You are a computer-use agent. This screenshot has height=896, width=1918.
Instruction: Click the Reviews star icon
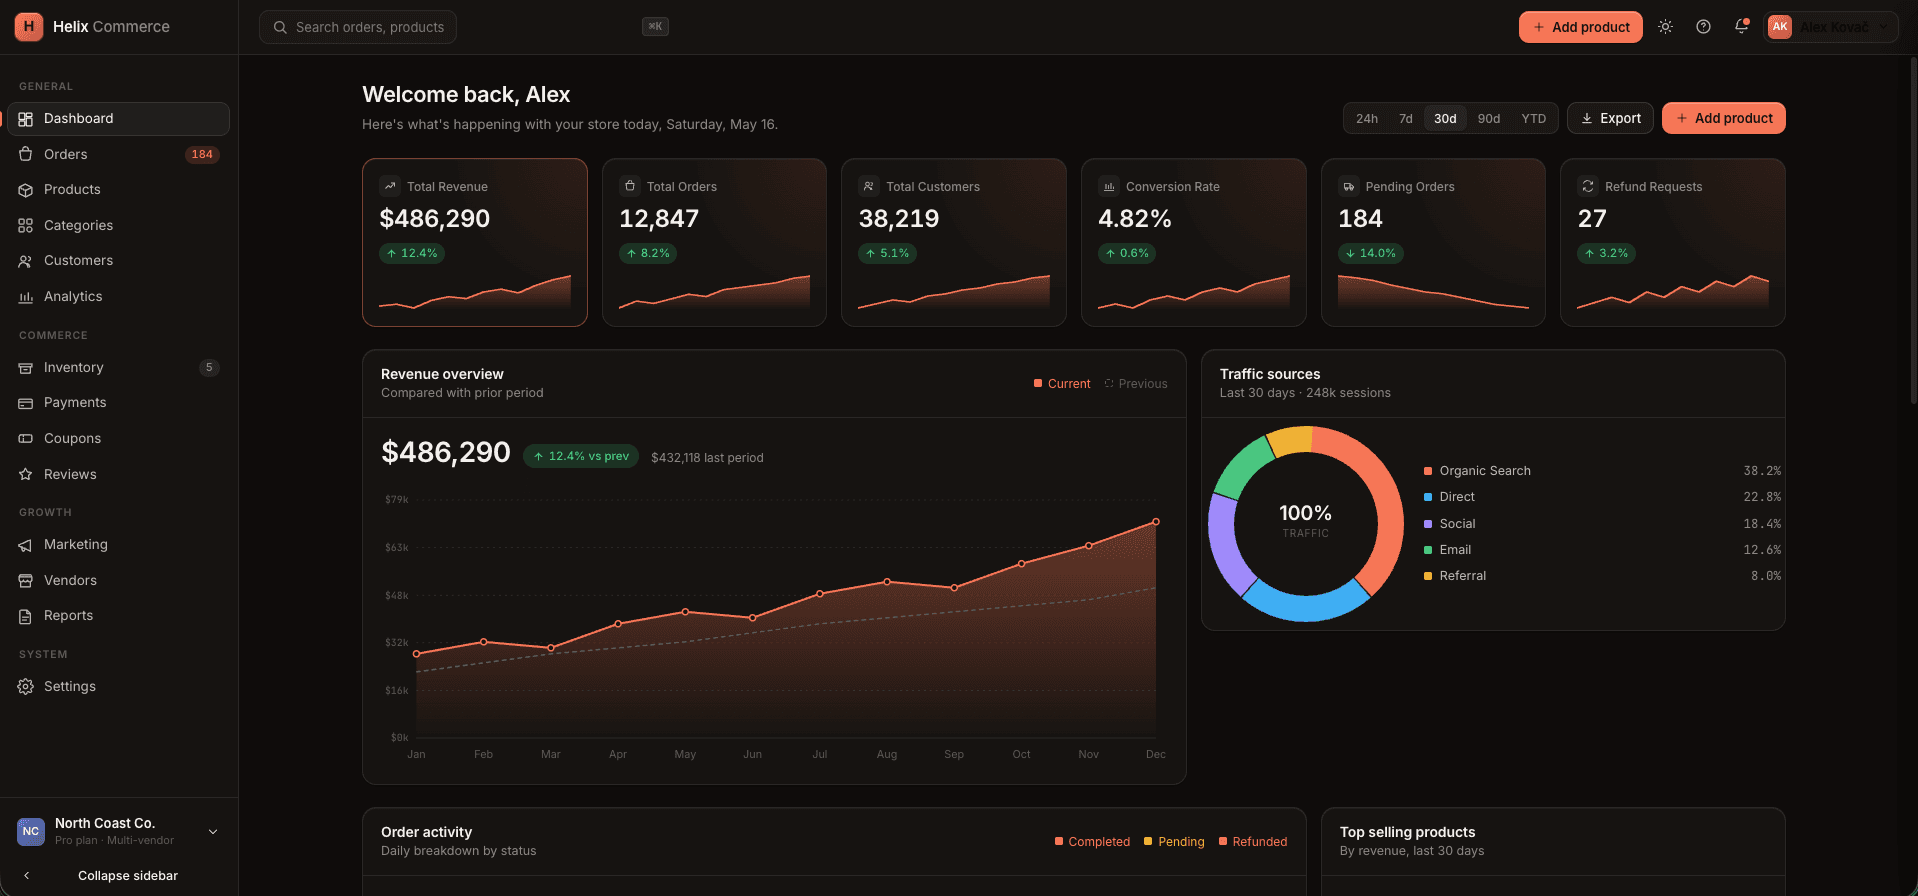point(26,475)
